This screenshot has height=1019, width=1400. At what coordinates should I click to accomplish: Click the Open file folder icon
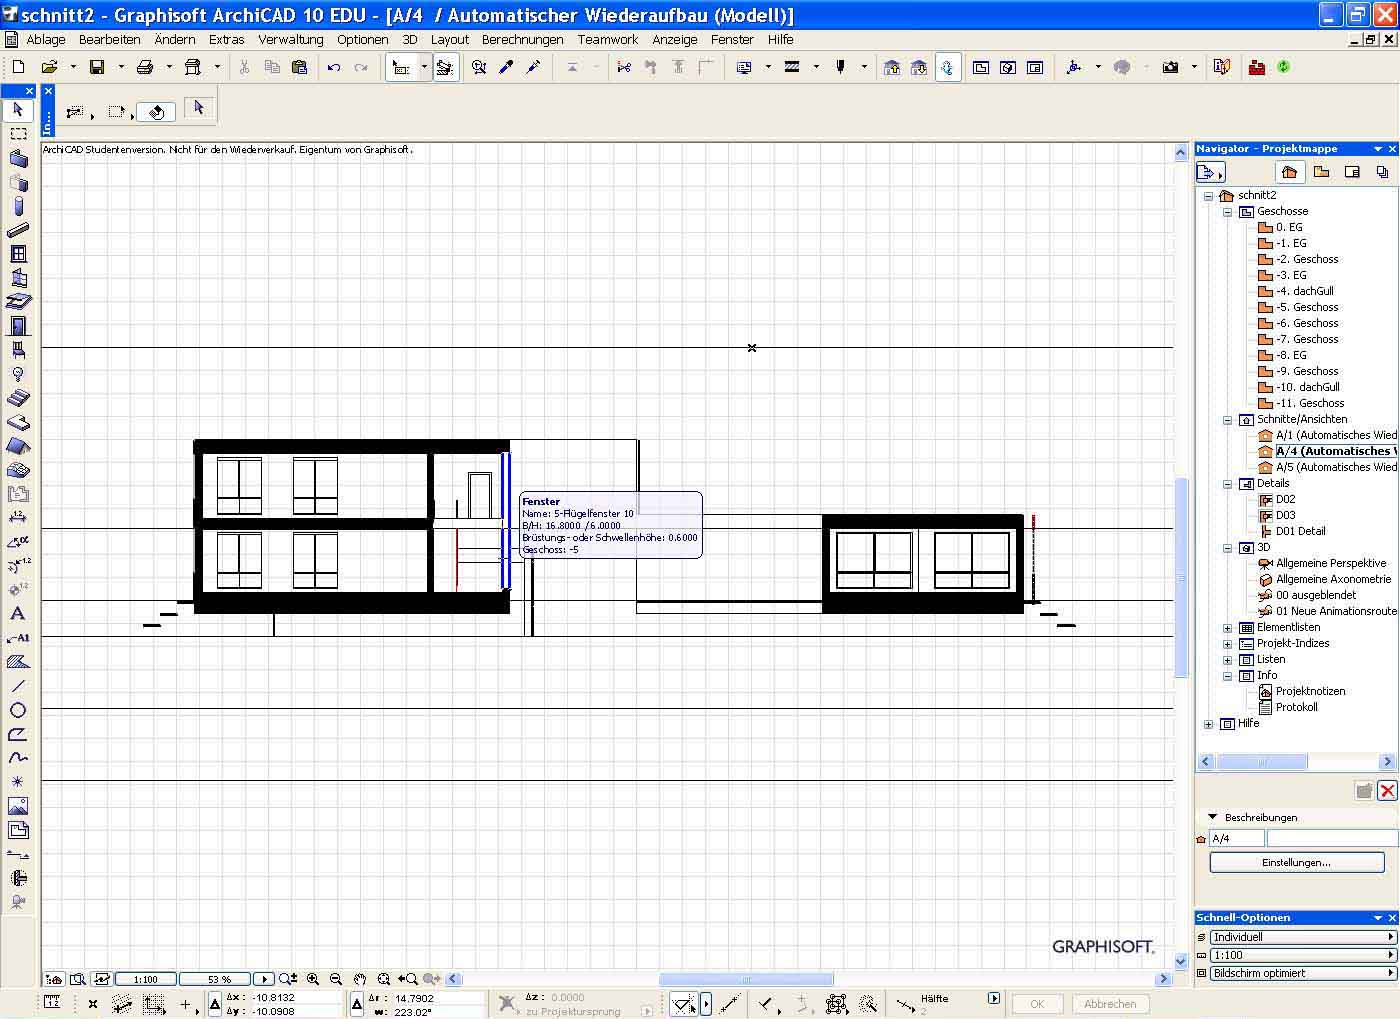pos(49,67)
